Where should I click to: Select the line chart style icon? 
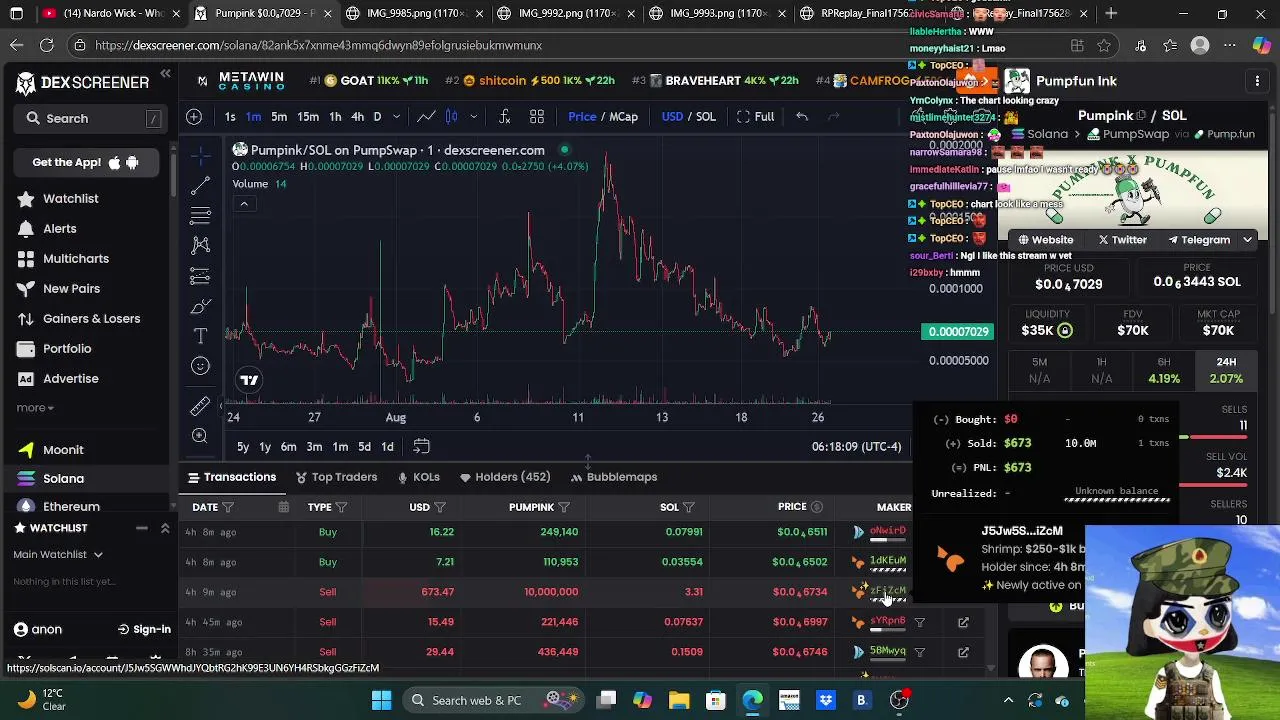tap(426, 117)
